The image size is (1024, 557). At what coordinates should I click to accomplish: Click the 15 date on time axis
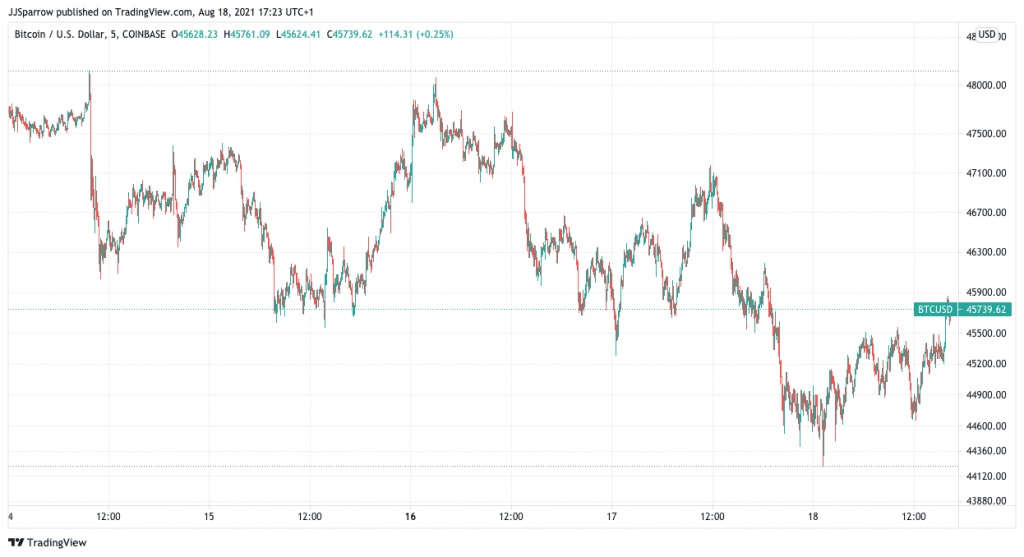(x=209, y=517)
